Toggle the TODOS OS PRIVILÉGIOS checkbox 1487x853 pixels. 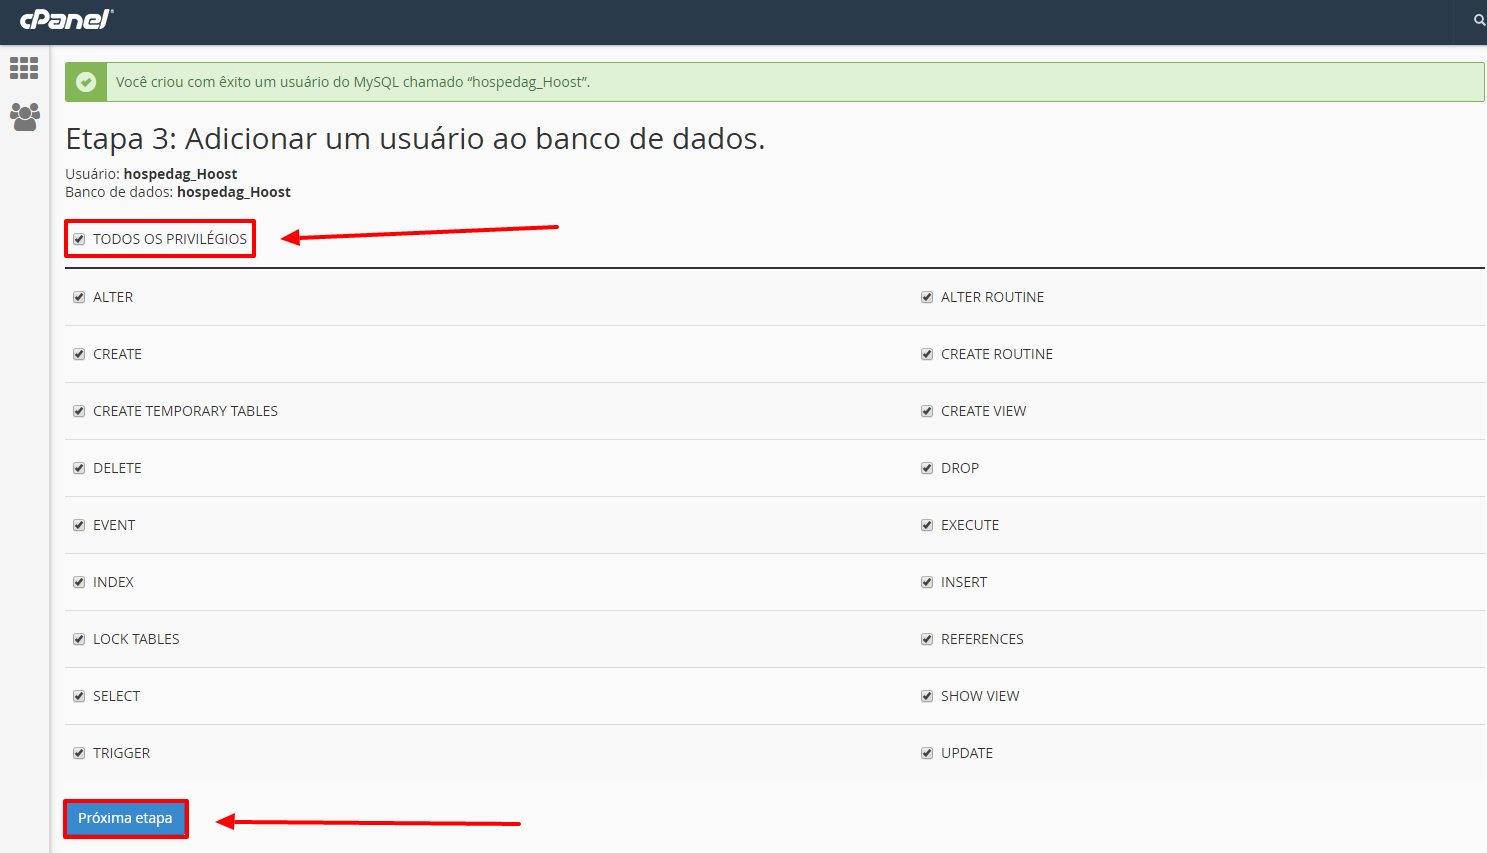pyautogui.click(x=79, y=239)
